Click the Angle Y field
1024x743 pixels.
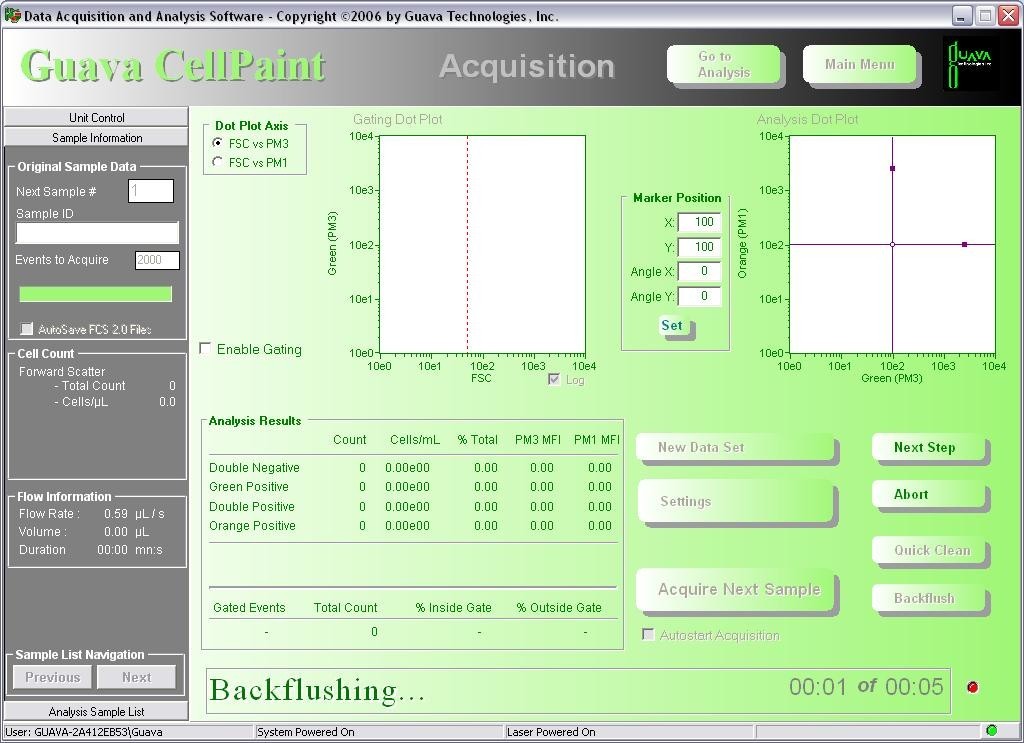[699, 296]
